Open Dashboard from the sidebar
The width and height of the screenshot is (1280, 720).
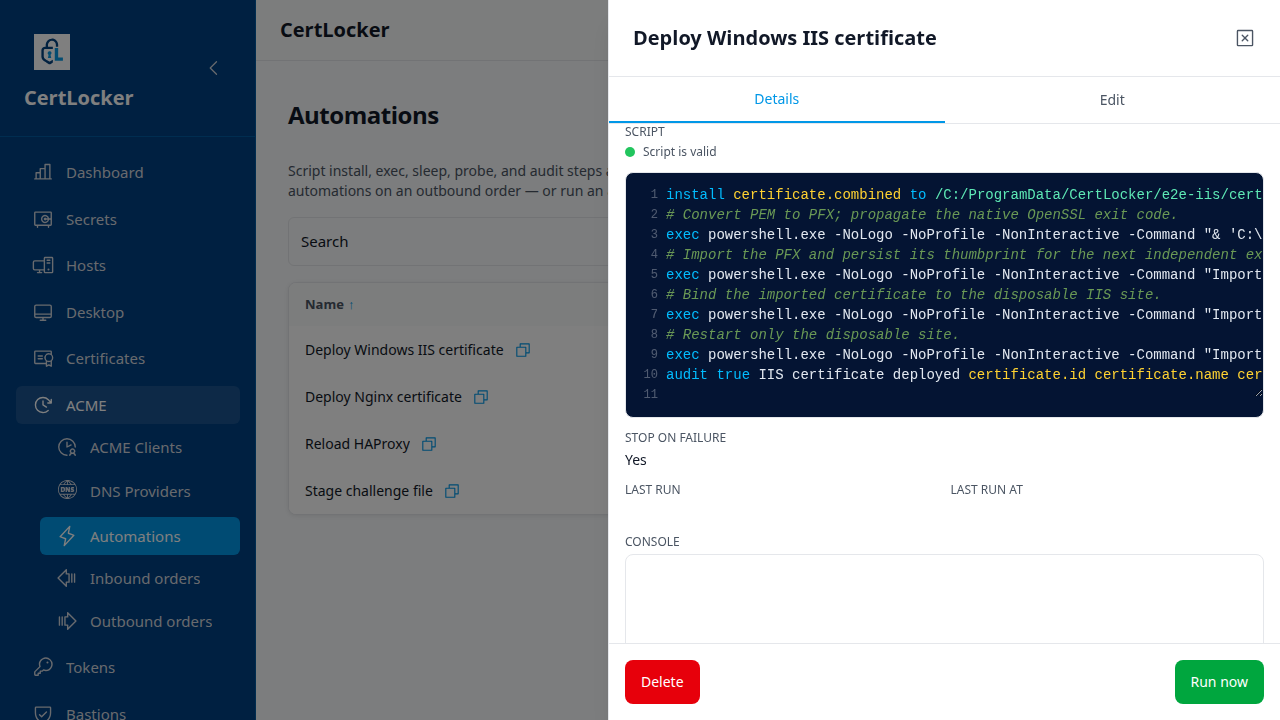click(128, 172)
